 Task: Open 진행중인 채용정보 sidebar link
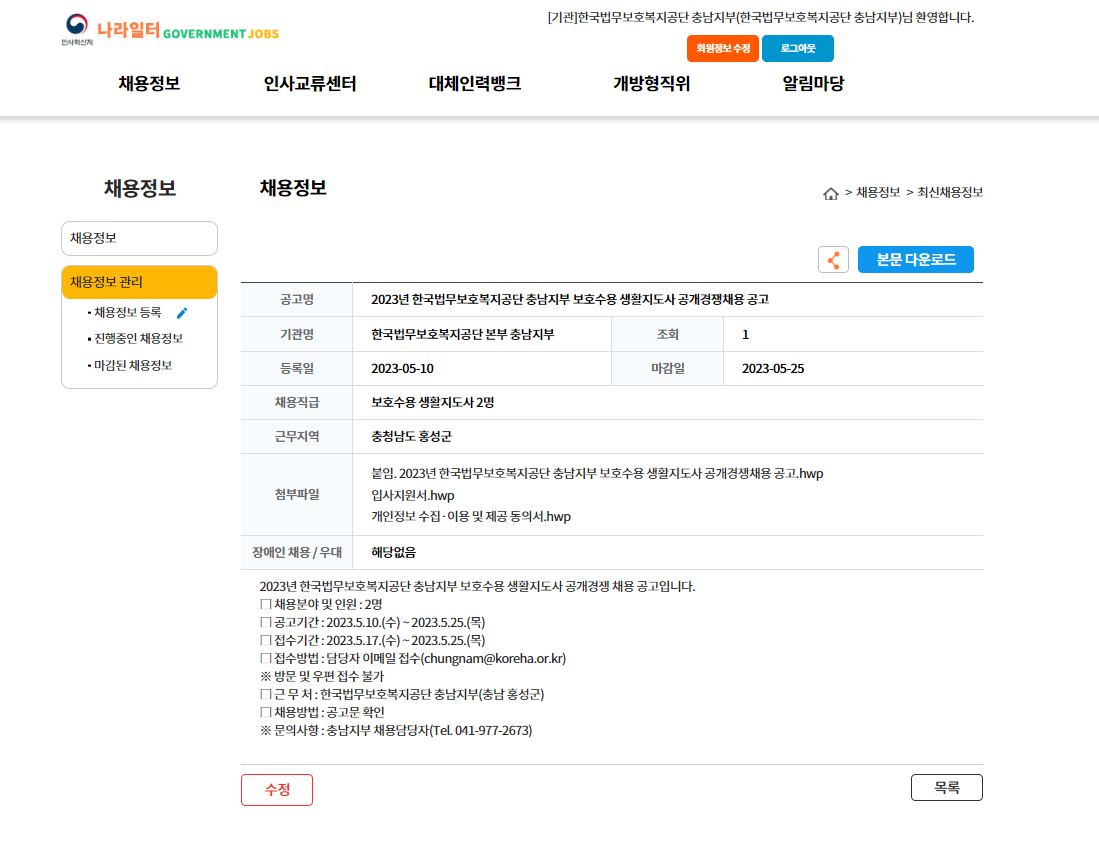[138, 338]
